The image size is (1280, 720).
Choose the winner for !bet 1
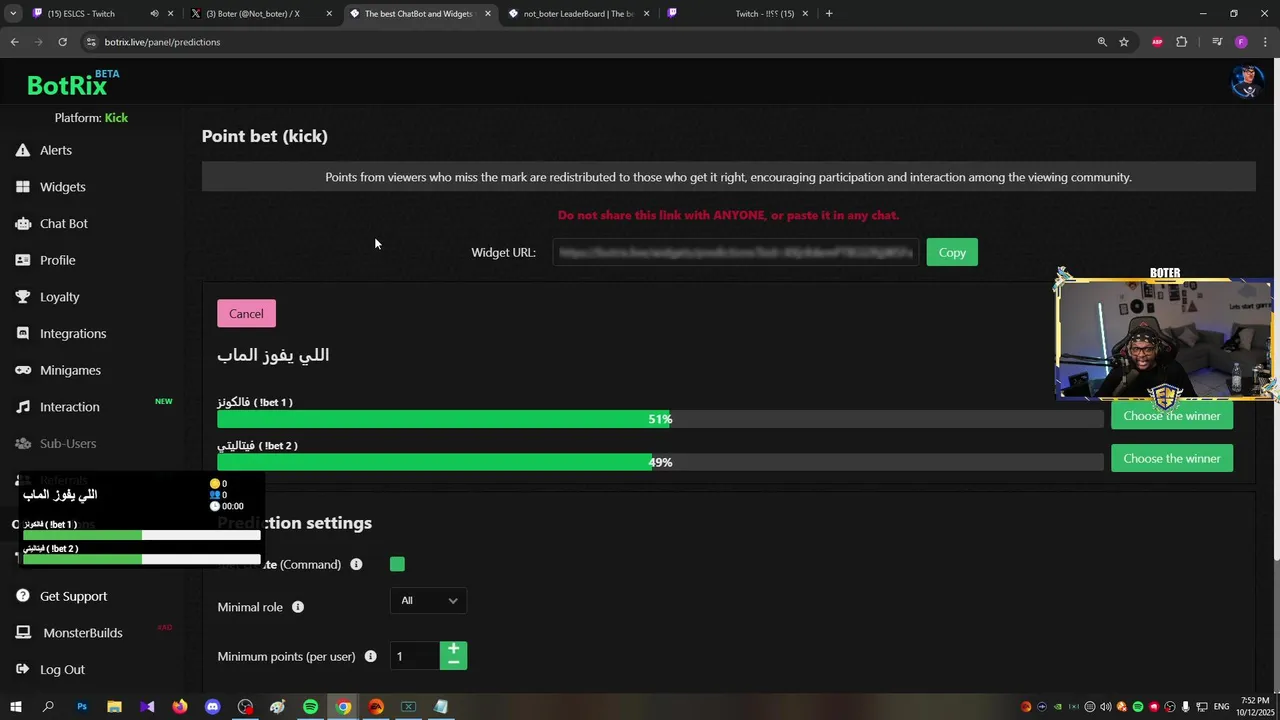(1171, 416)
